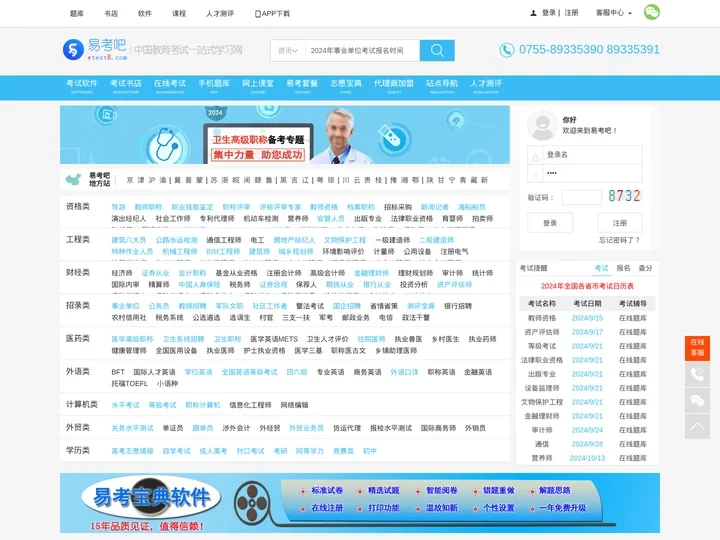The height and width of the screenshot is (540, 720).
Task: Switch to the 考试 tab in 考试提醒
Action: point(601,268)
